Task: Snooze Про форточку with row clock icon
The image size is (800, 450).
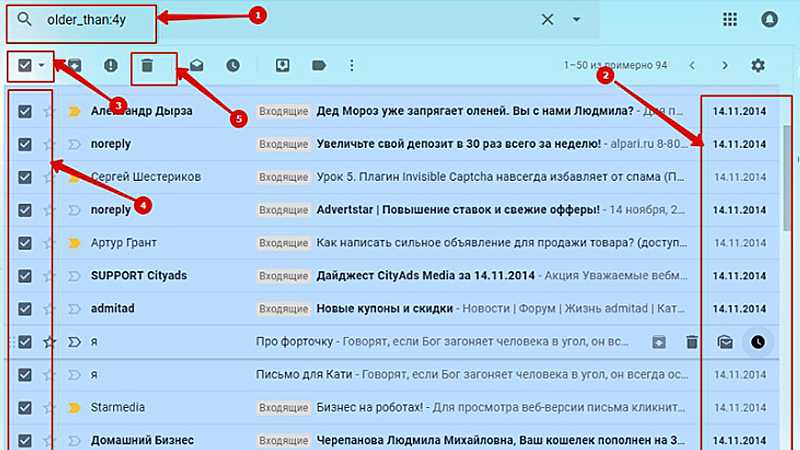Action: [x=758, y=342]
